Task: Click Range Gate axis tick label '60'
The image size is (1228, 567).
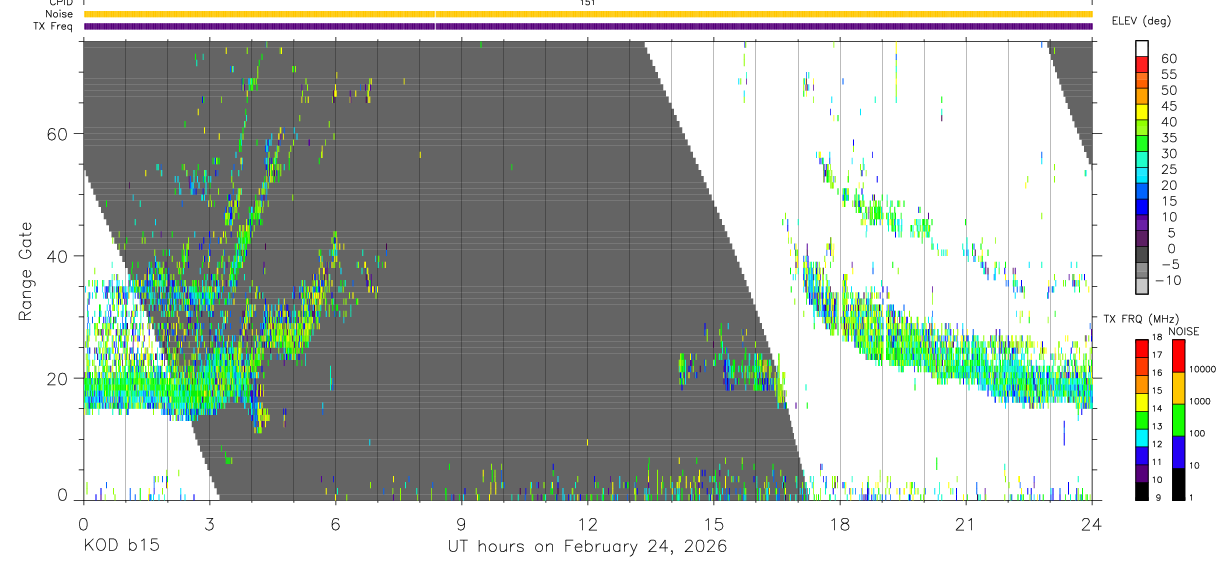Action: (x=58, y=134)
